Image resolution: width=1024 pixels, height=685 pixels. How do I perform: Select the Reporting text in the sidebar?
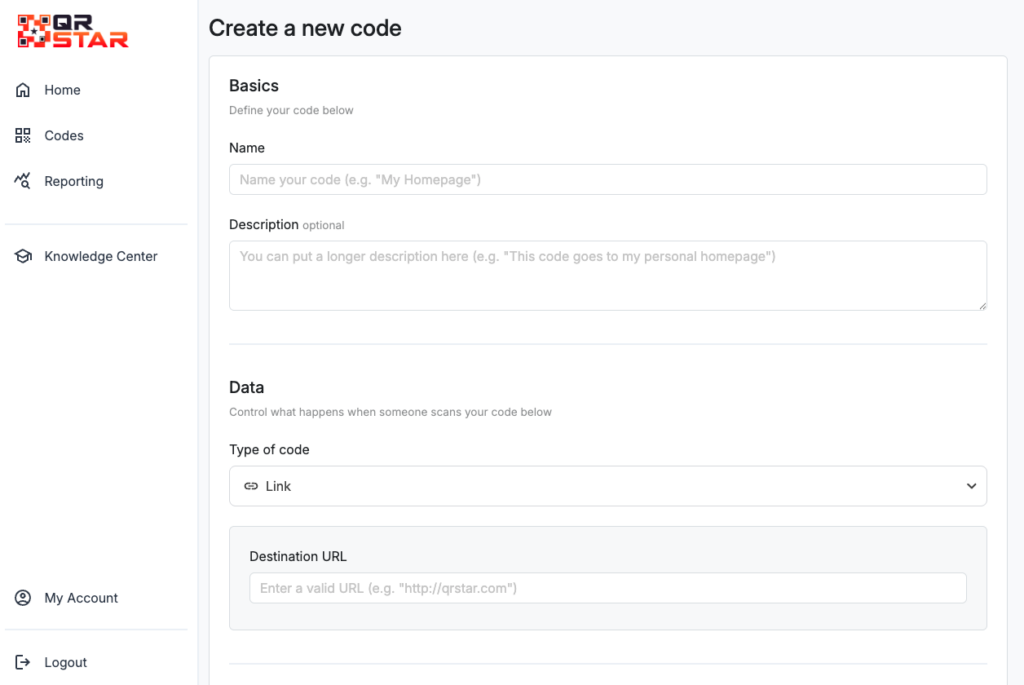click(74, 181)
